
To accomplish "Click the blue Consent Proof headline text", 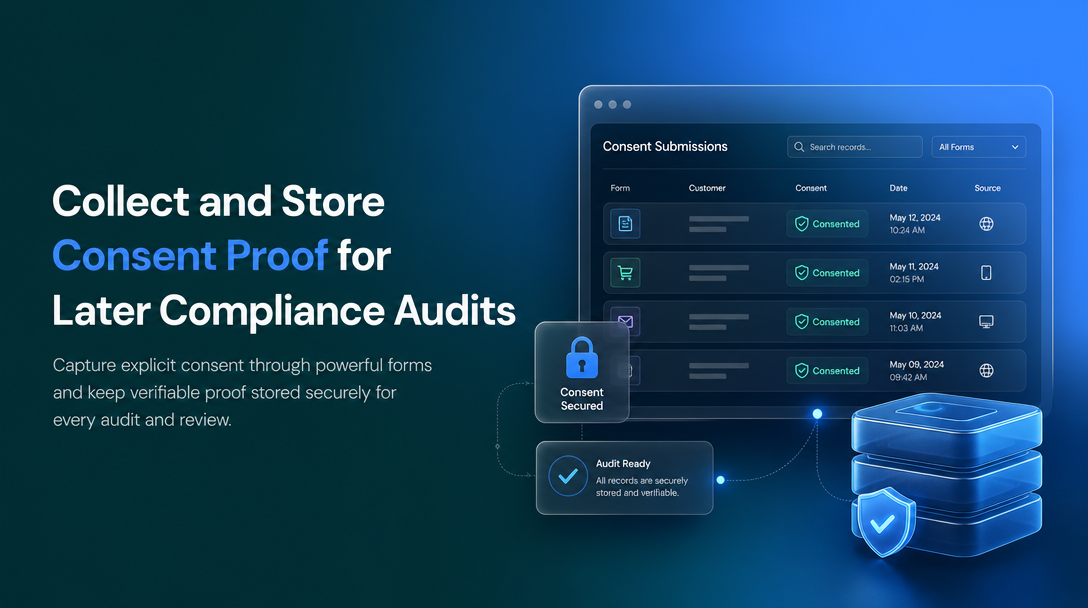I will tap(190, 255).
